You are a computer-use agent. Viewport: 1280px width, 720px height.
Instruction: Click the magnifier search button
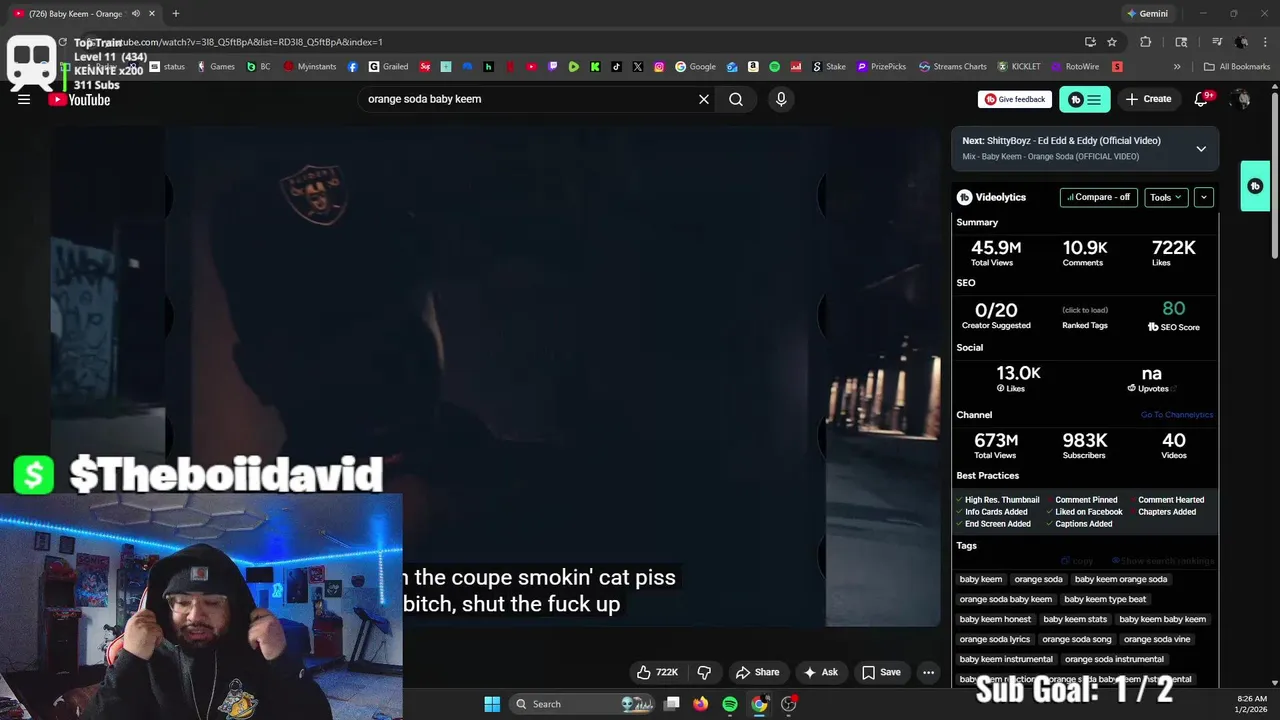click(736, 99)
